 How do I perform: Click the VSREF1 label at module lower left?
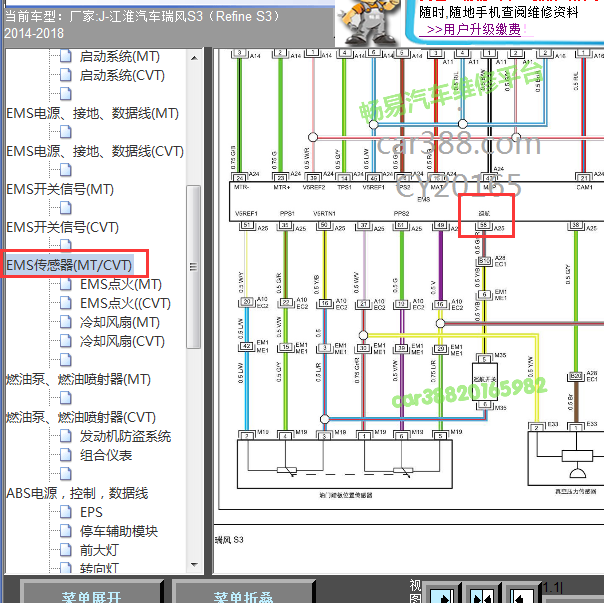pos(246,213)
